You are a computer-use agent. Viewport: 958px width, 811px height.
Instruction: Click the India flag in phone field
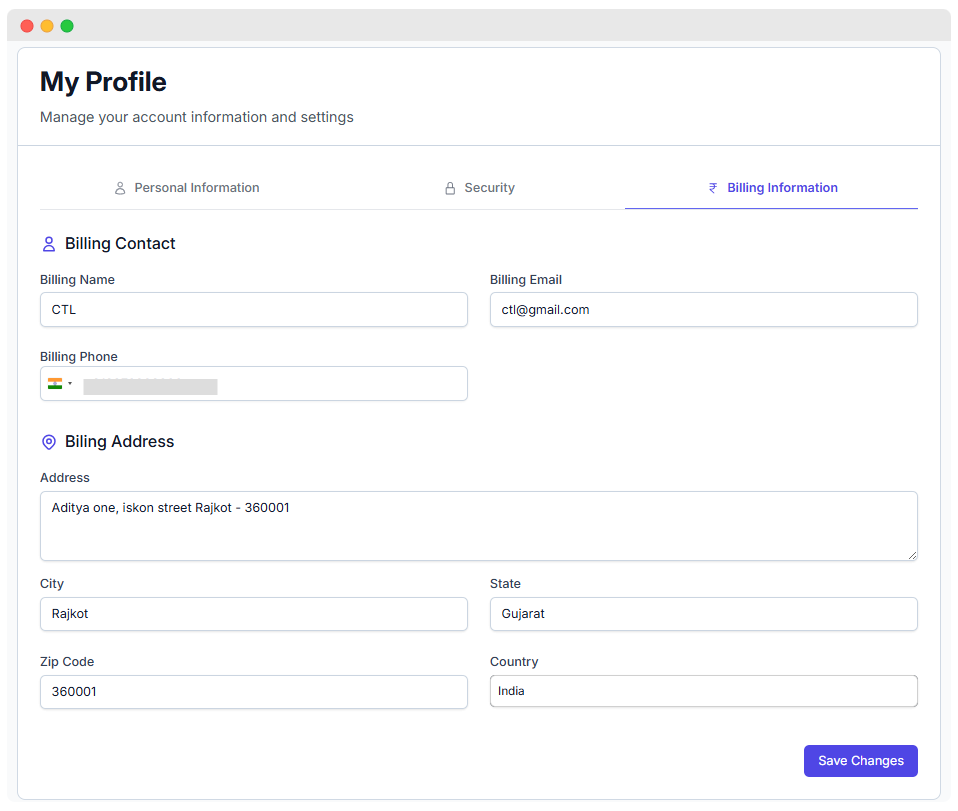coord(55,384)
